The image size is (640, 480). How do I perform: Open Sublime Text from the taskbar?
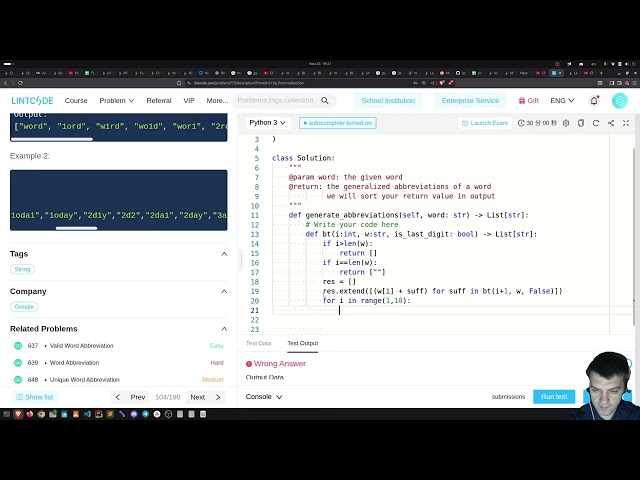coord(110,414)
